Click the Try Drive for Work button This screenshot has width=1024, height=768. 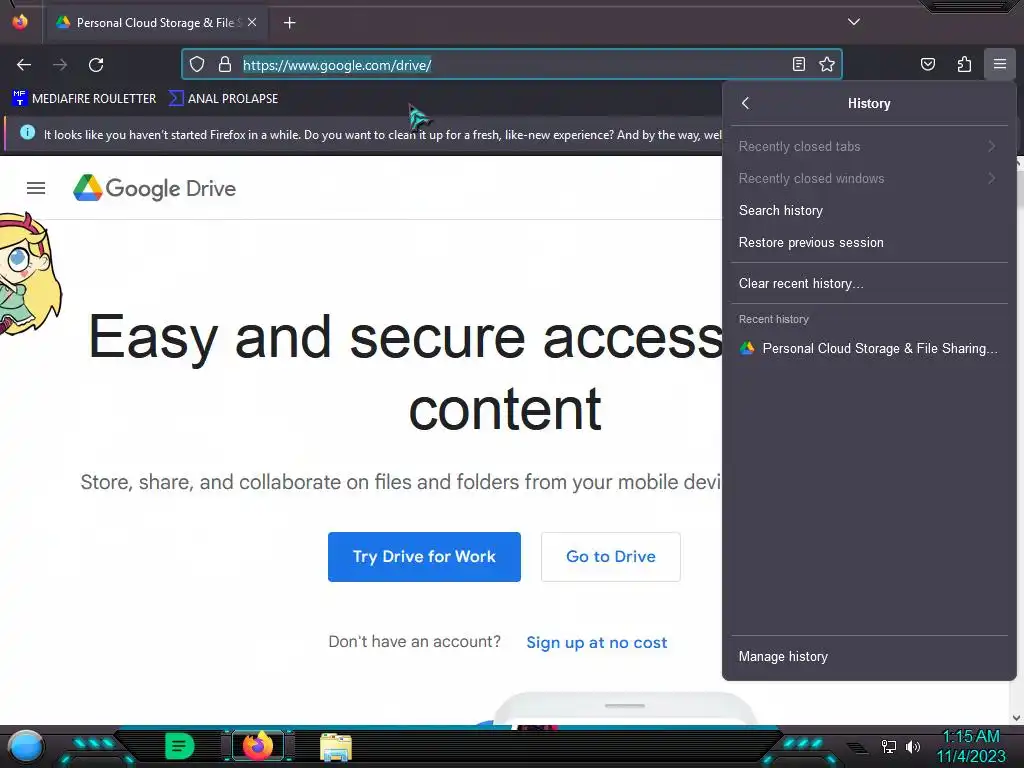pyautogui.click(x=424, y=557)
